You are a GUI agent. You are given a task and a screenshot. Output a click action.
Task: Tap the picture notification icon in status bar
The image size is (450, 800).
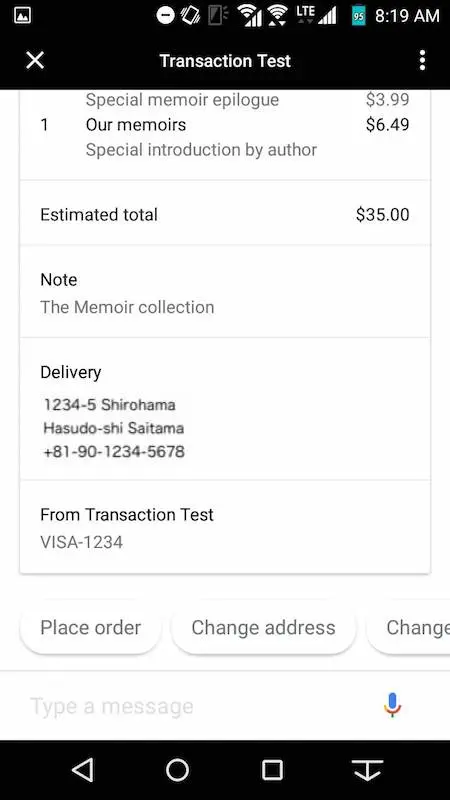click(22, 15)
